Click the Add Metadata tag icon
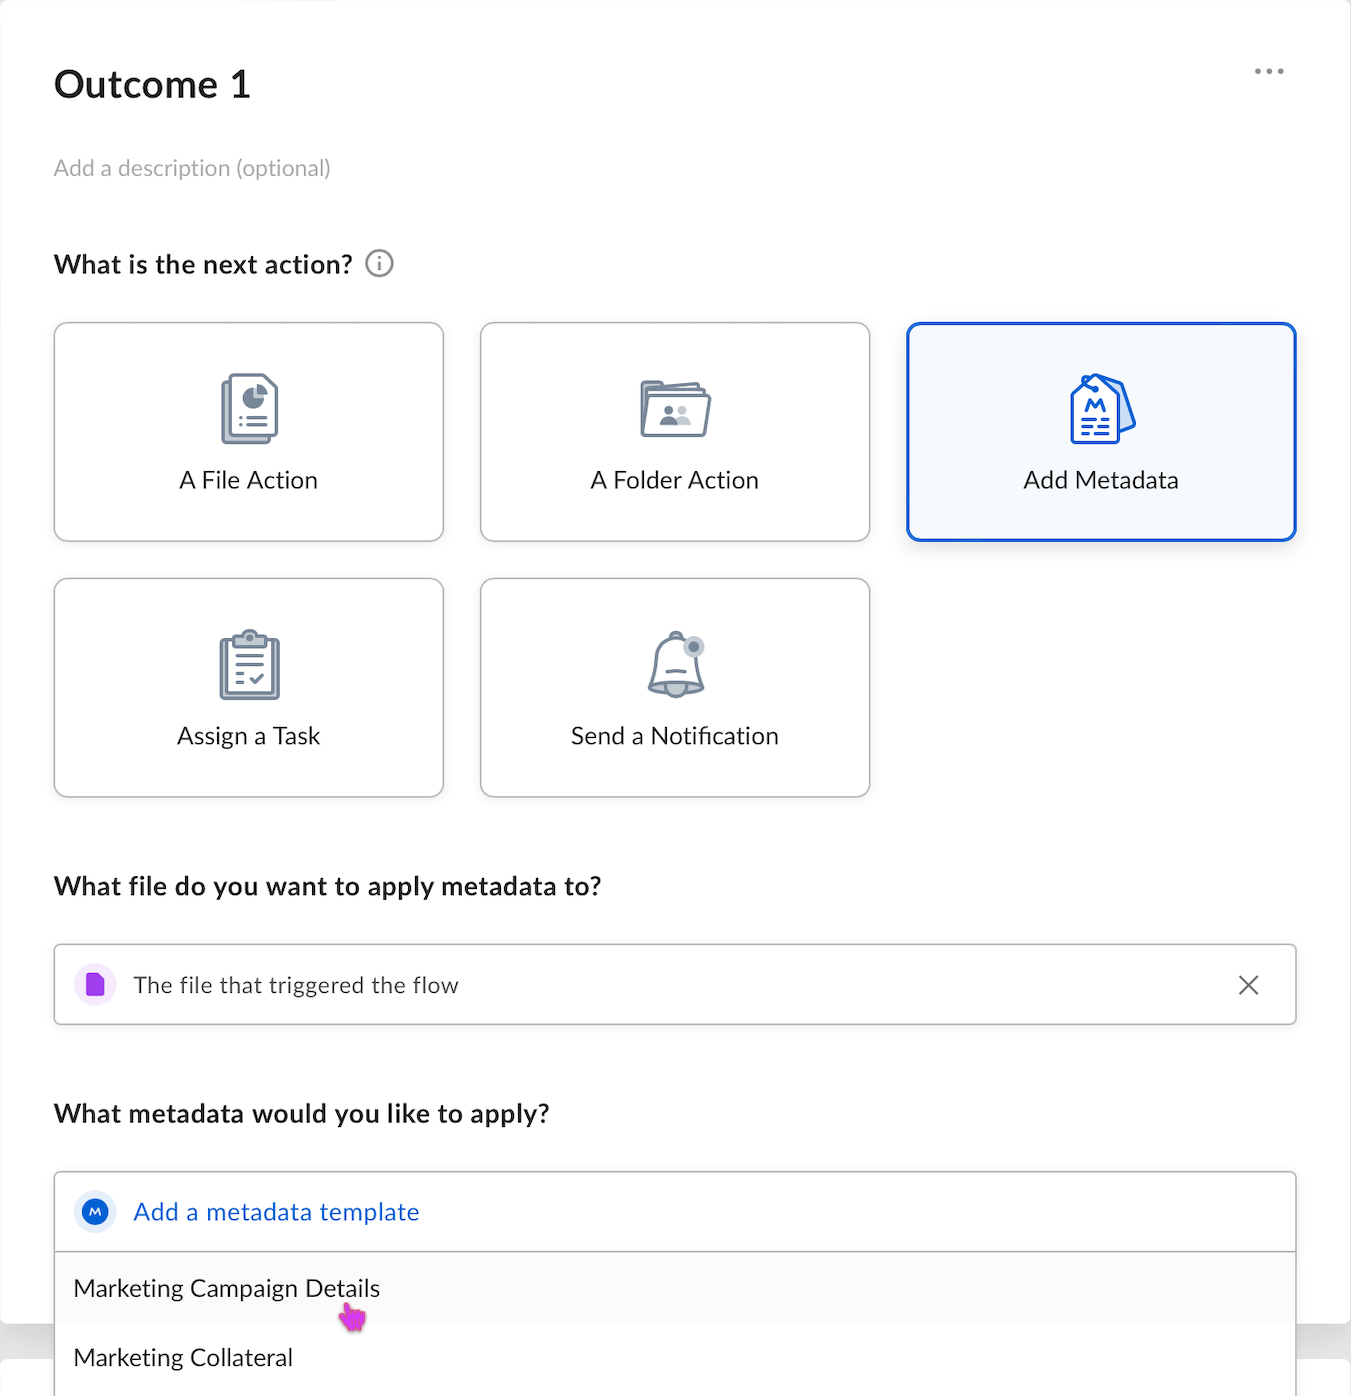The width and height of the screenshot is (1351, 1396). [1101, 408]
